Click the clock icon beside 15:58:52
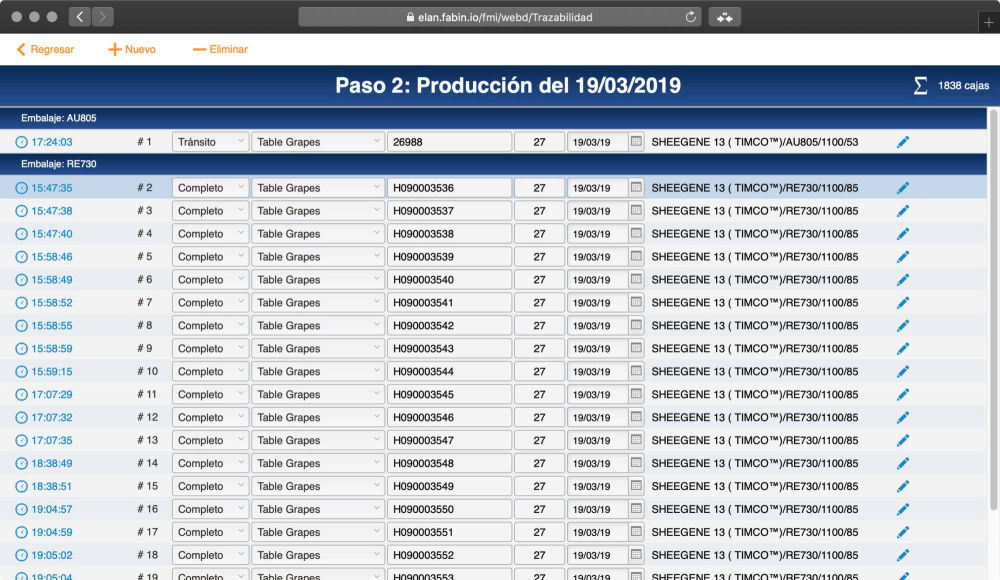 22,303
